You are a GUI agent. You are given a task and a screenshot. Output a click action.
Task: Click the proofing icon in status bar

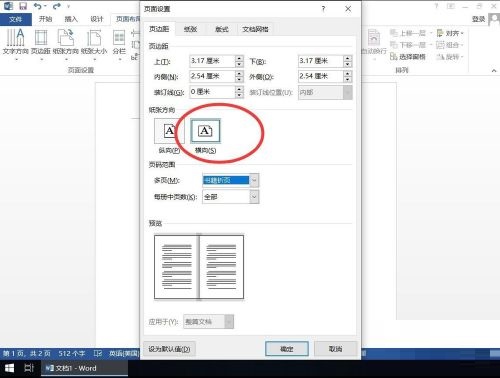click(x=98, y=353)
